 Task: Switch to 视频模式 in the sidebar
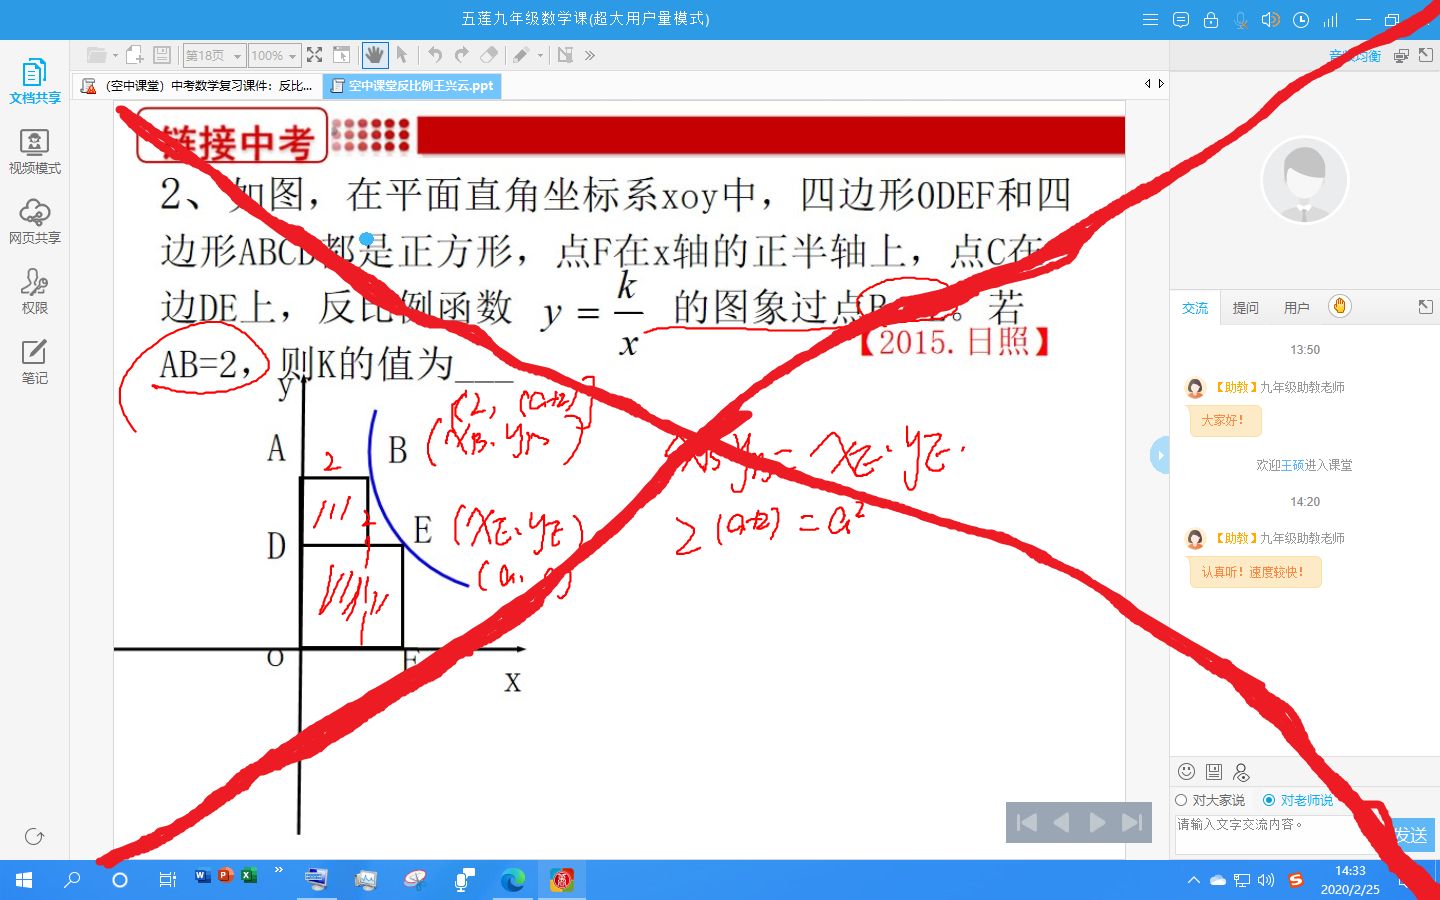pos(35,150)
